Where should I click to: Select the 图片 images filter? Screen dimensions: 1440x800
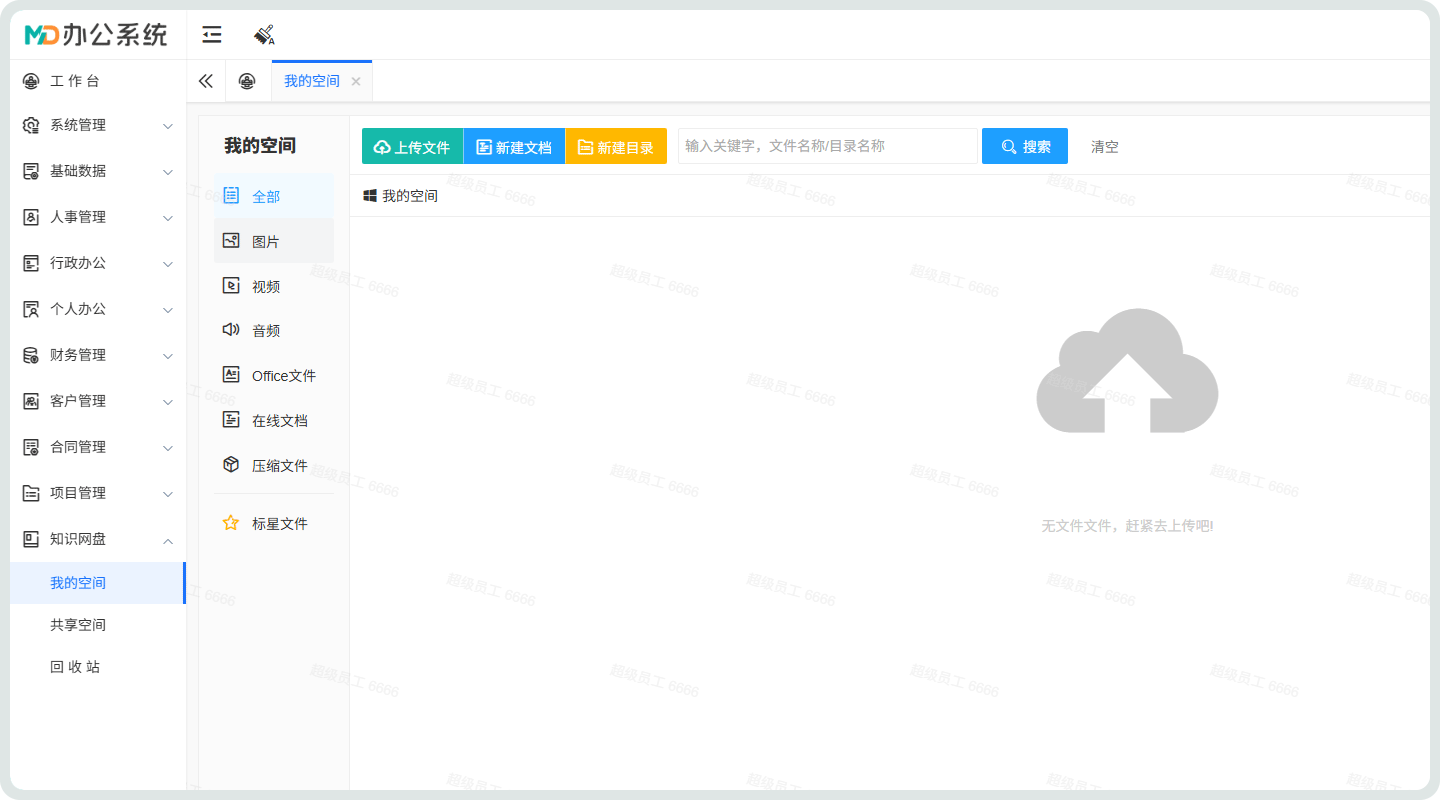point(266,241)
